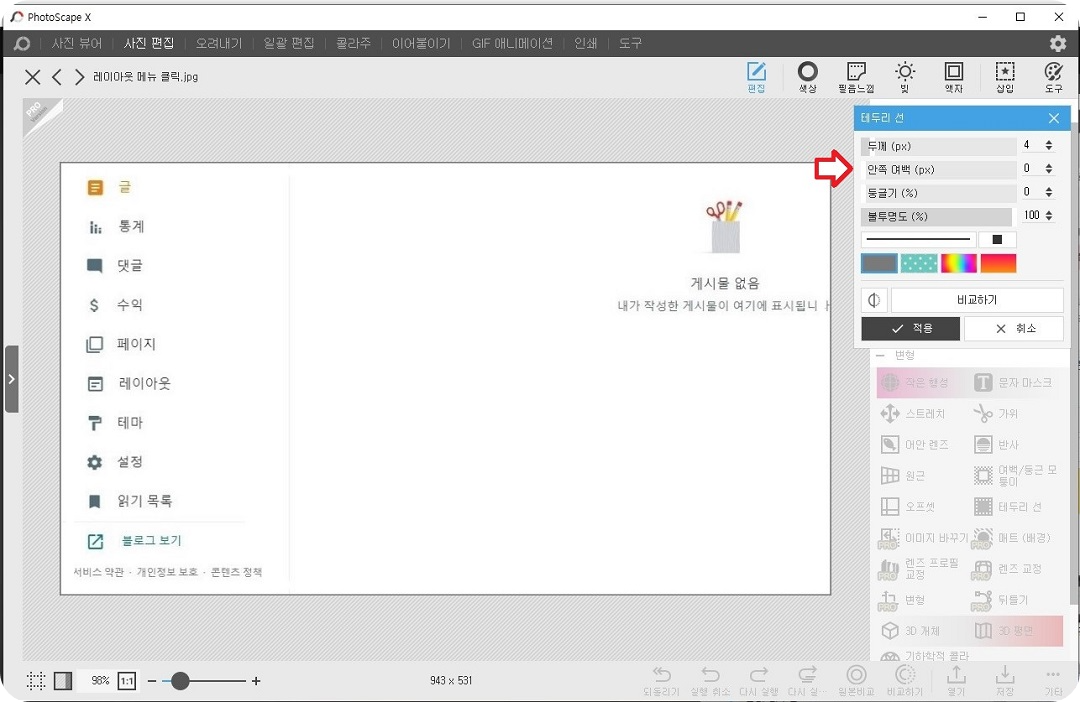Screen dimensions: 1080x702
Task: Open the 편집 (Edit) toolbar tab
Action: point(756,76)
